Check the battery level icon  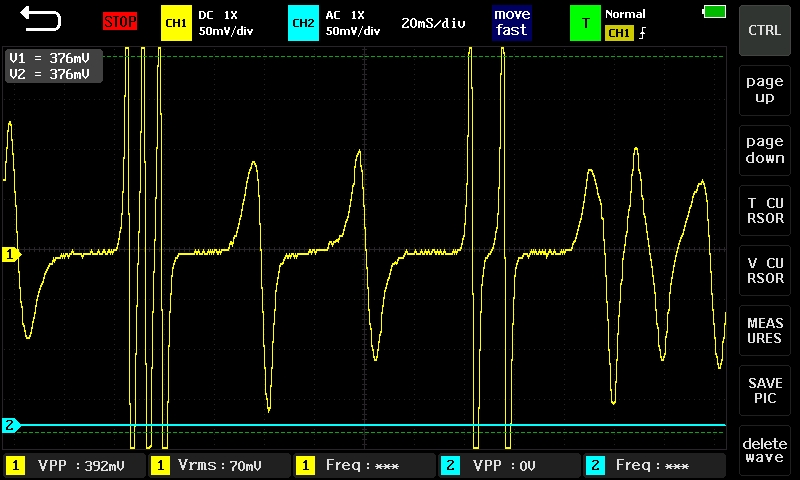714,12
